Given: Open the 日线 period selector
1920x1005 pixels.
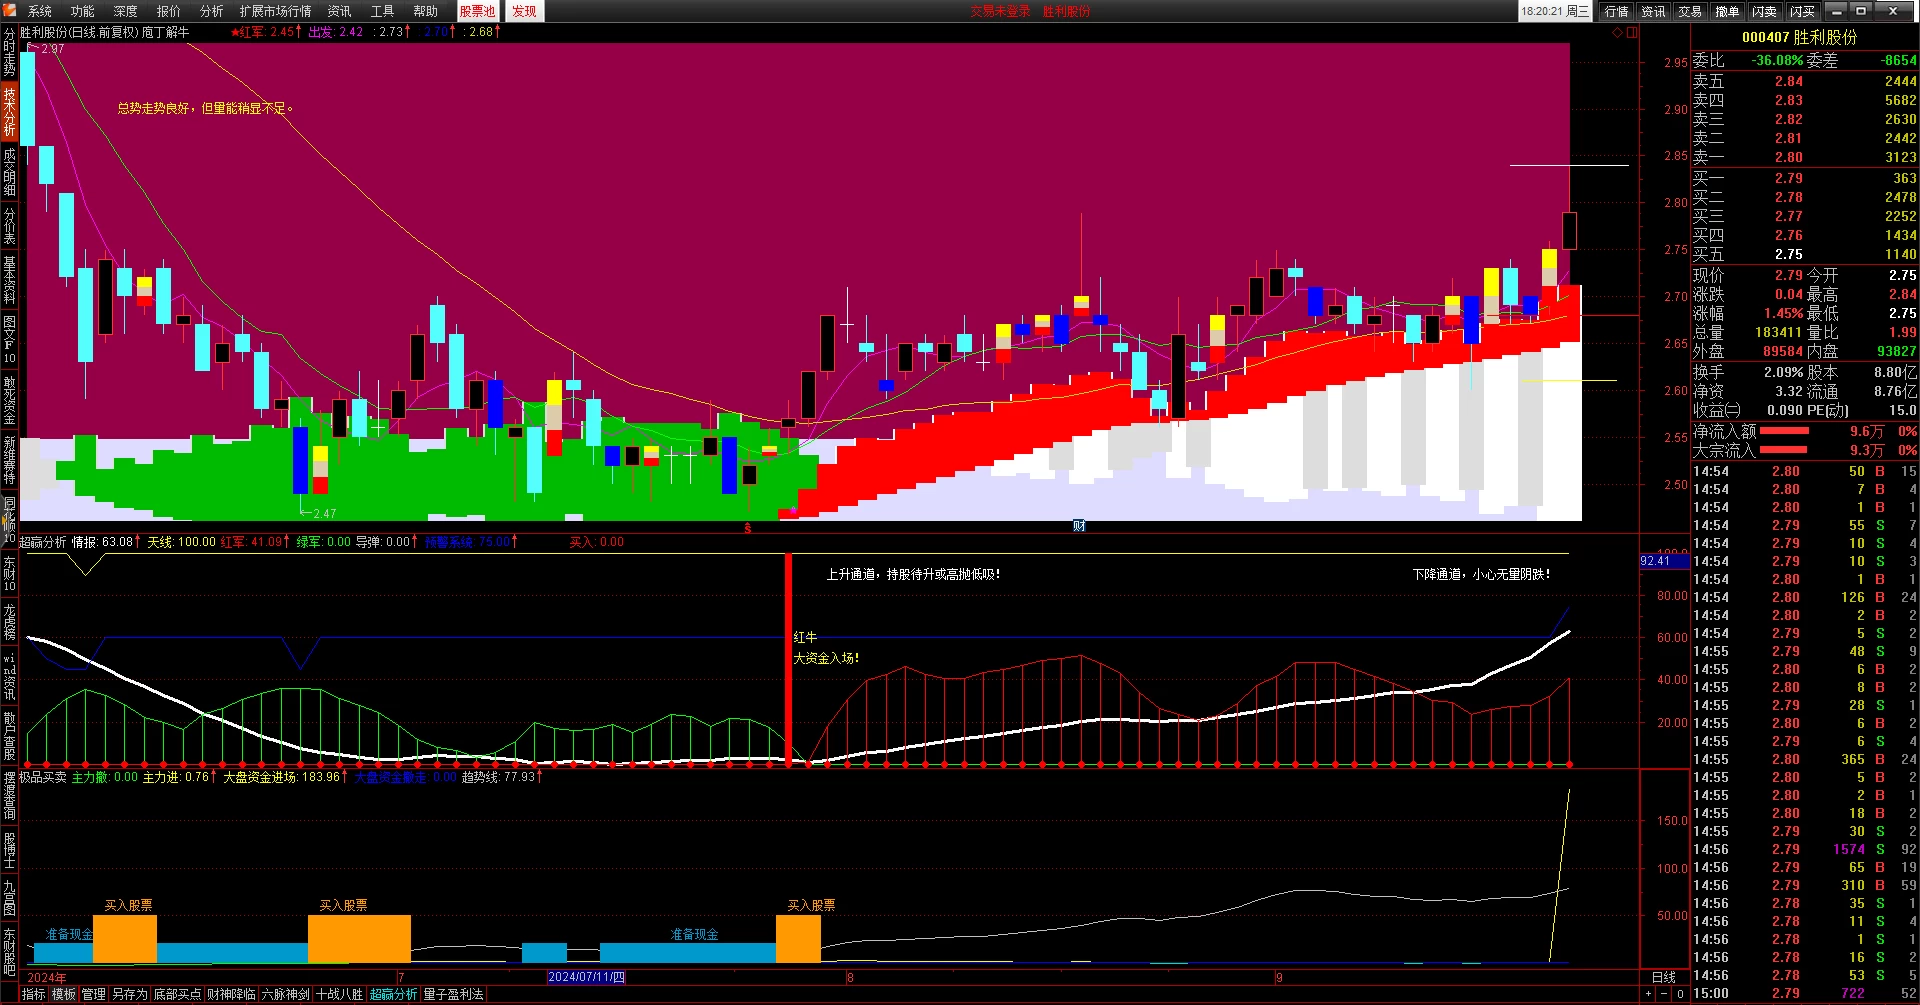Looking at the screenshot, I should point(1664,977).
